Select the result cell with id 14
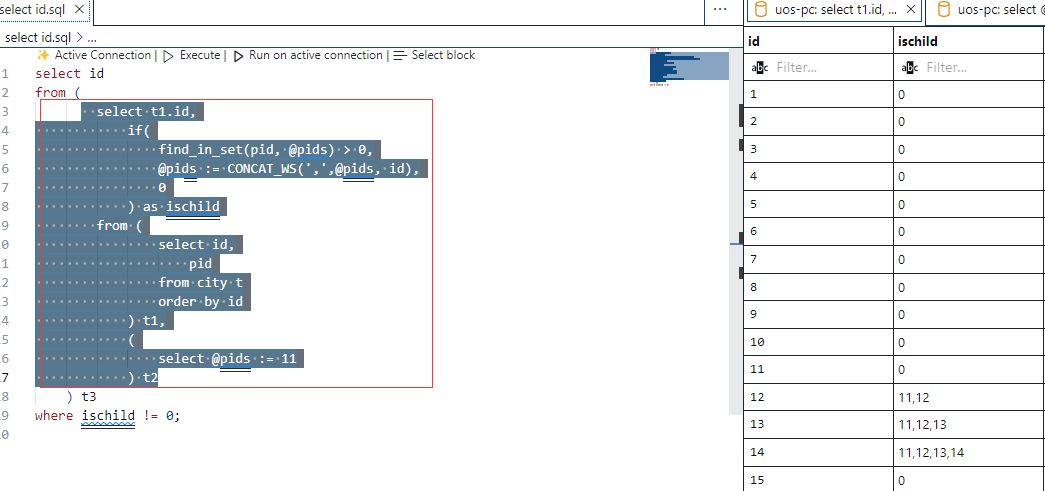 (x=818, y=452)
